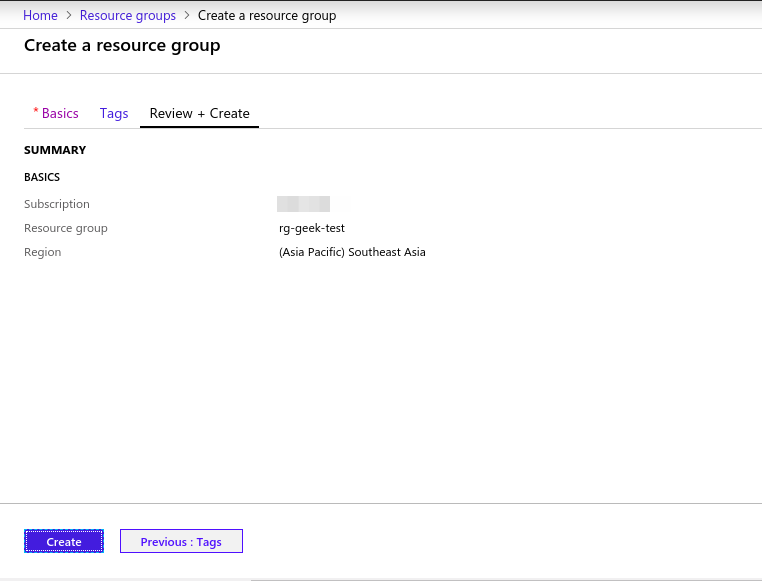Click the chevron after Resource groups breadcrumb

pos(187,15)
